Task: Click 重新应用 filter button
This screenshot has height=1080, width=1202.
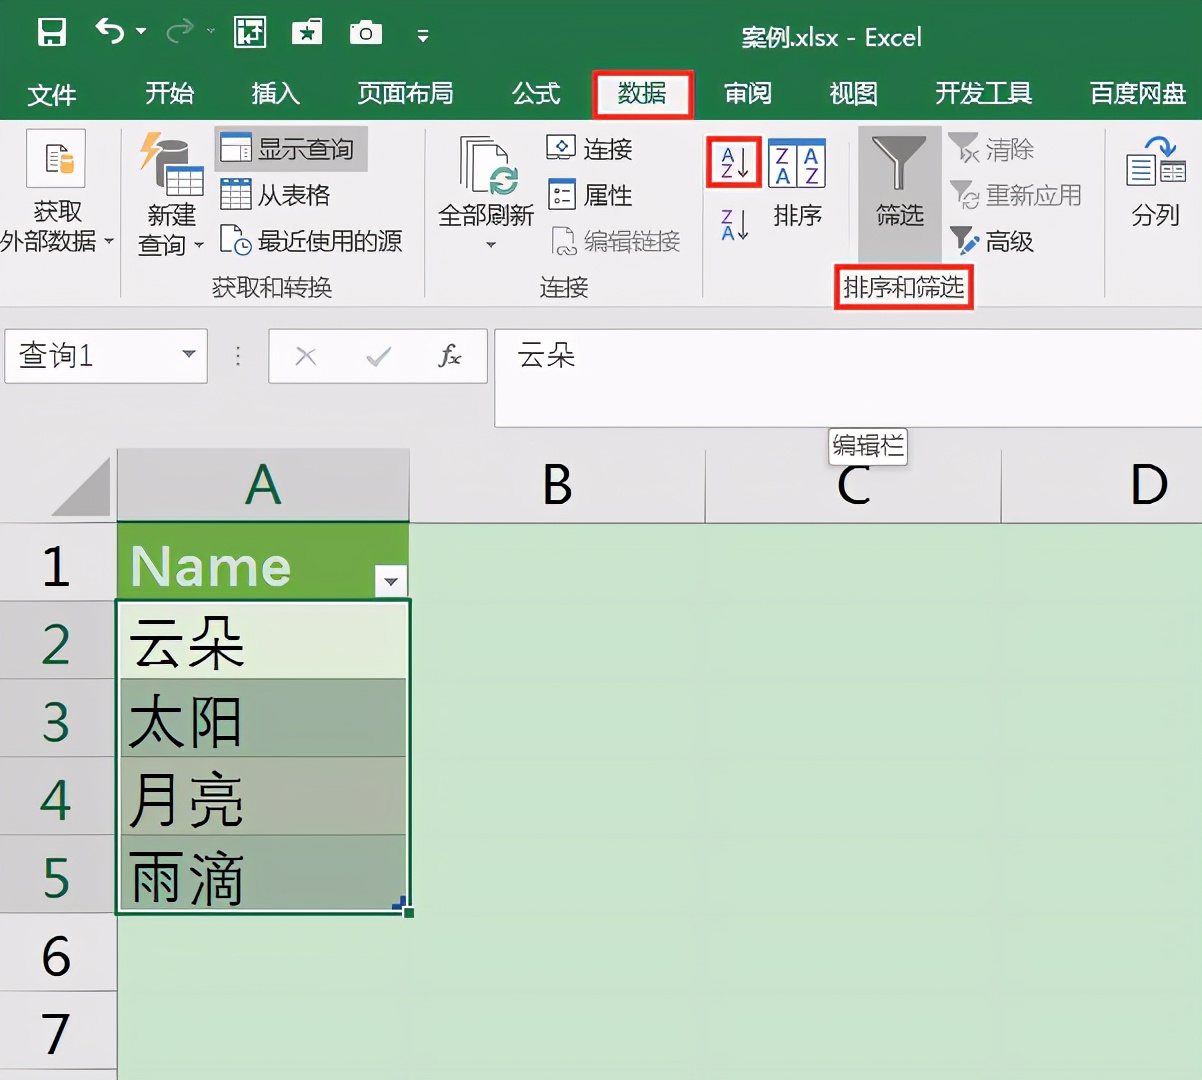Action: pos(1016,195)
